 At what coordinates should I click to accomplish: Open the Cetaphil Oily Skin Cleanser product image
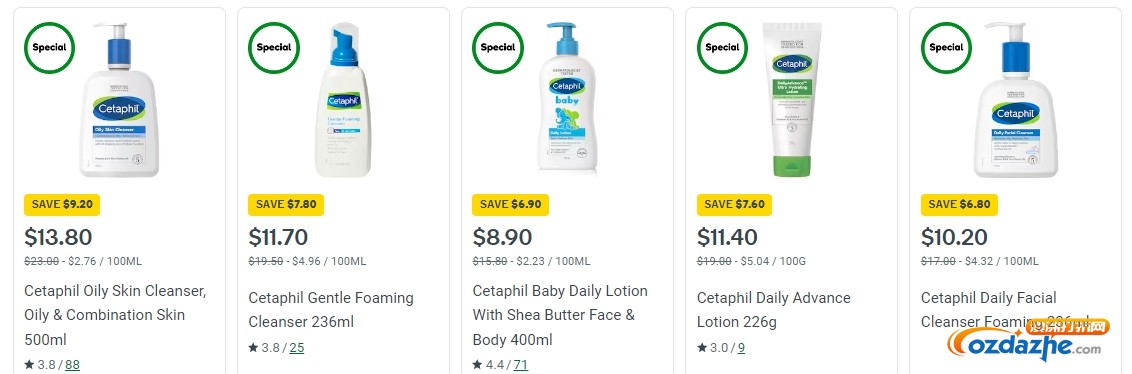(x=119, y=100)
